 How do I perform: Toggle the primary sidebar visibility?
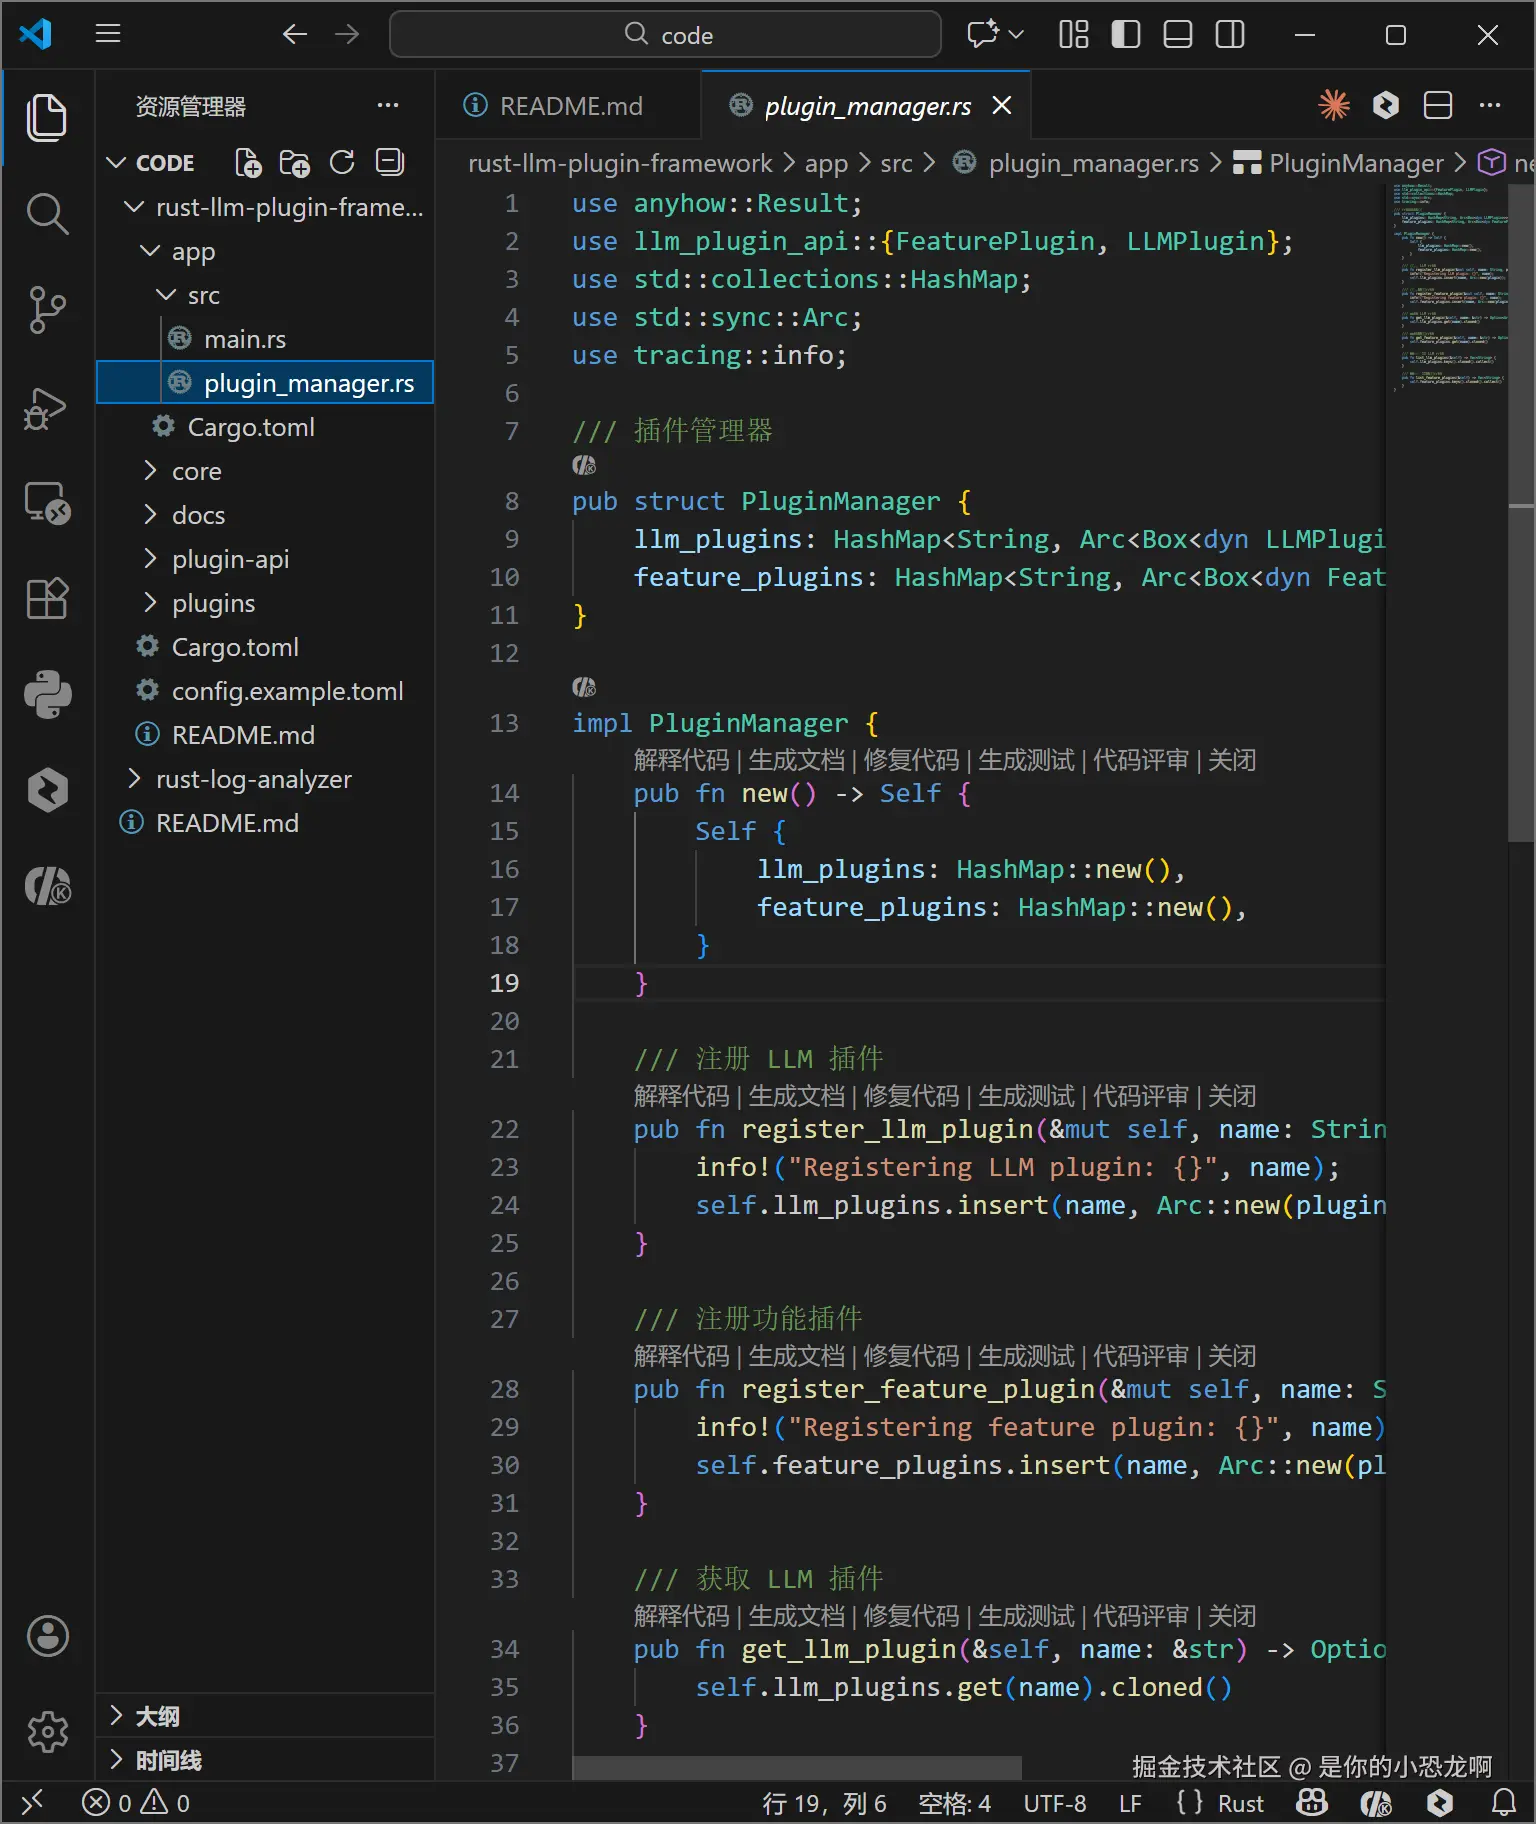click(1125, 35)
